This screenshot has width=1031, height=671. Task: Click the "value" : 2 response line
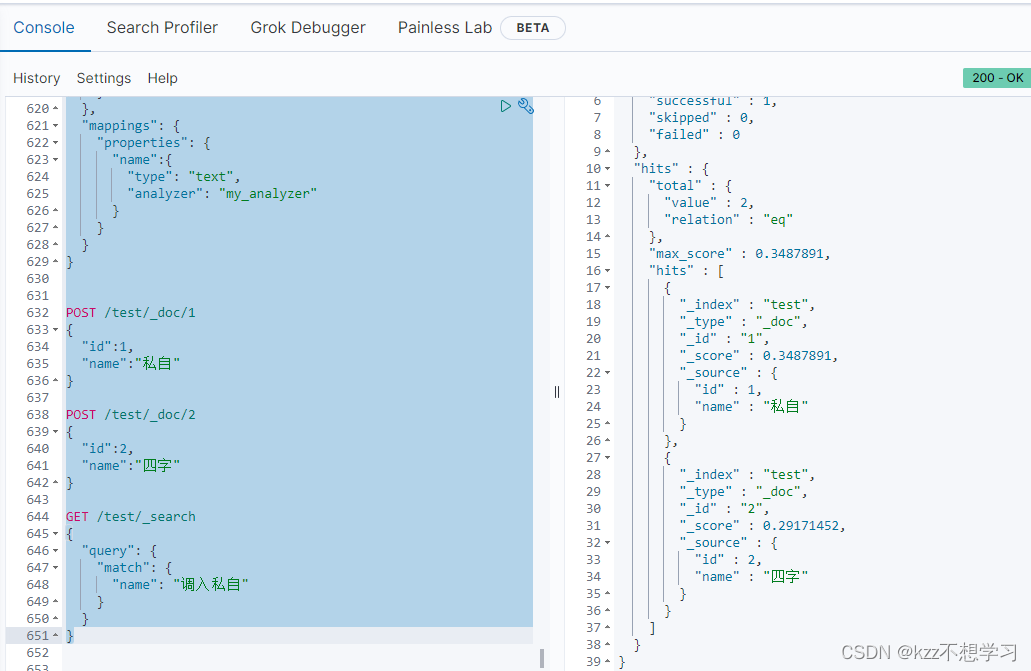click(x=709, y=203)
